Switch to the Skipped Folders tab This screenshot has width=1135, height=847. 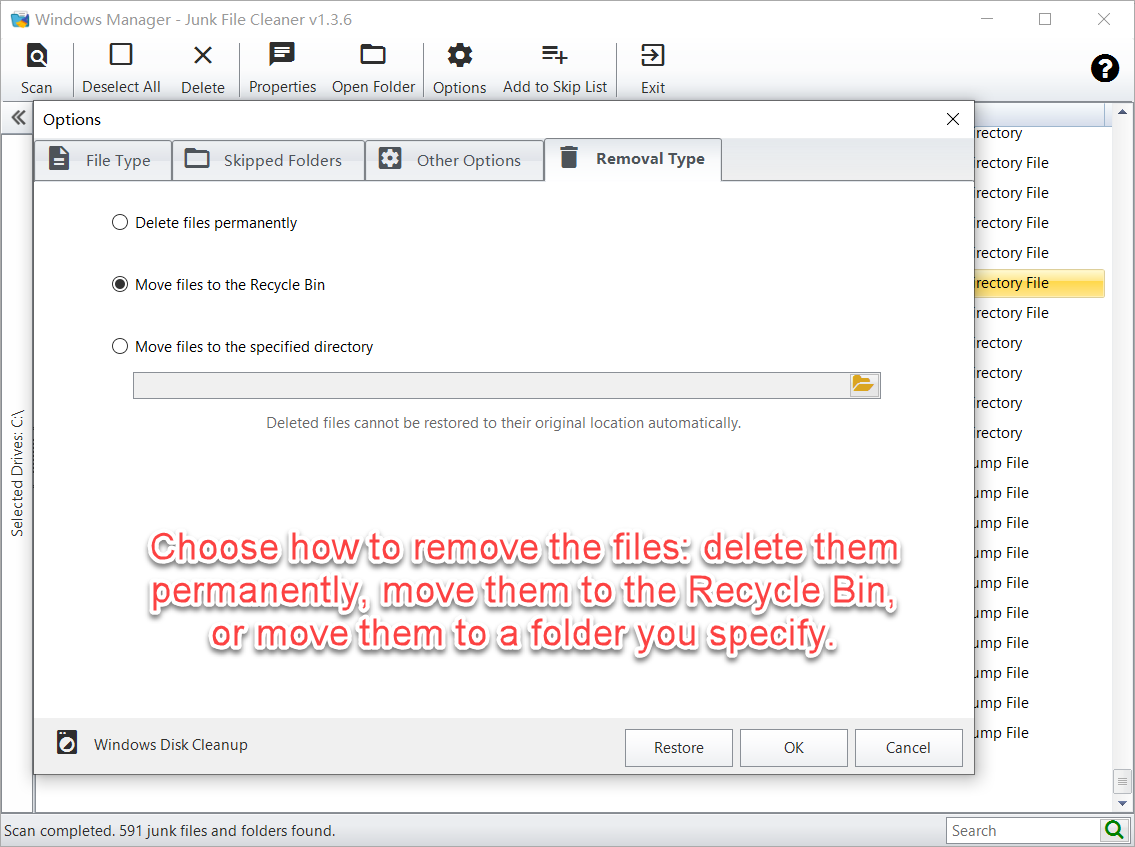coord(269,160)
